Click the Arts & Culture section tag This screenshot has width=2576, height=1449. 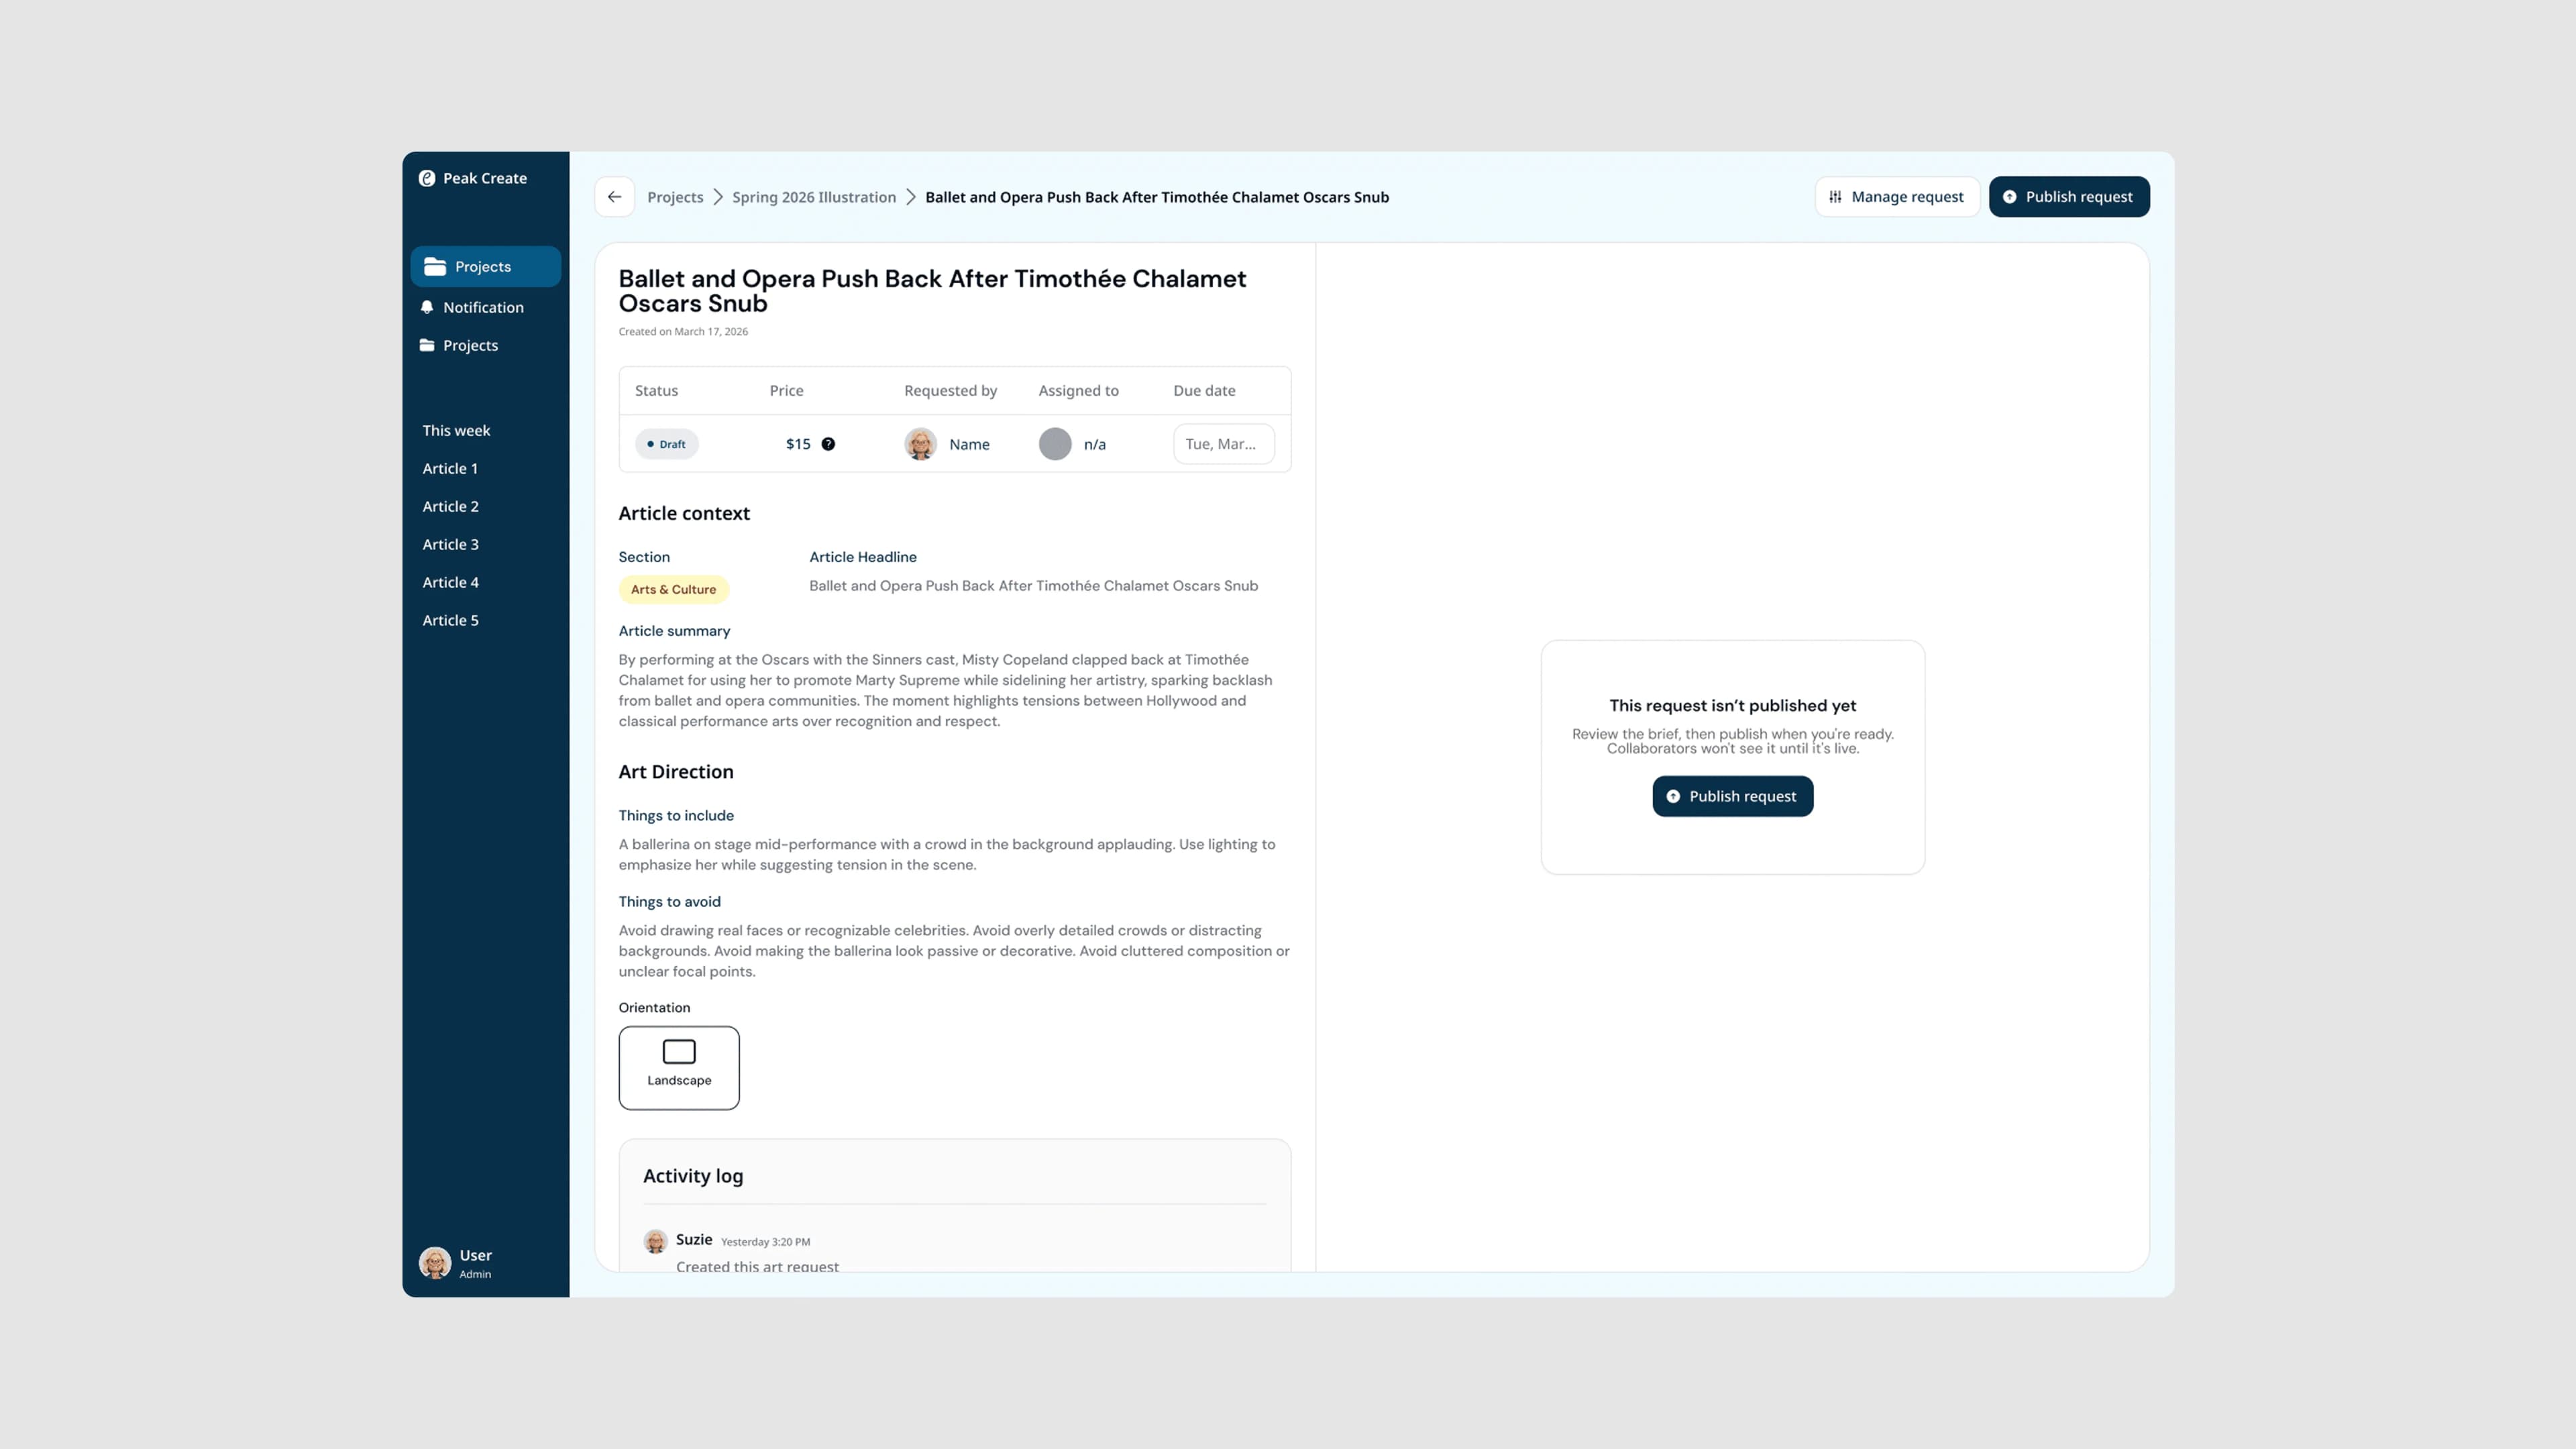point(673,590)
